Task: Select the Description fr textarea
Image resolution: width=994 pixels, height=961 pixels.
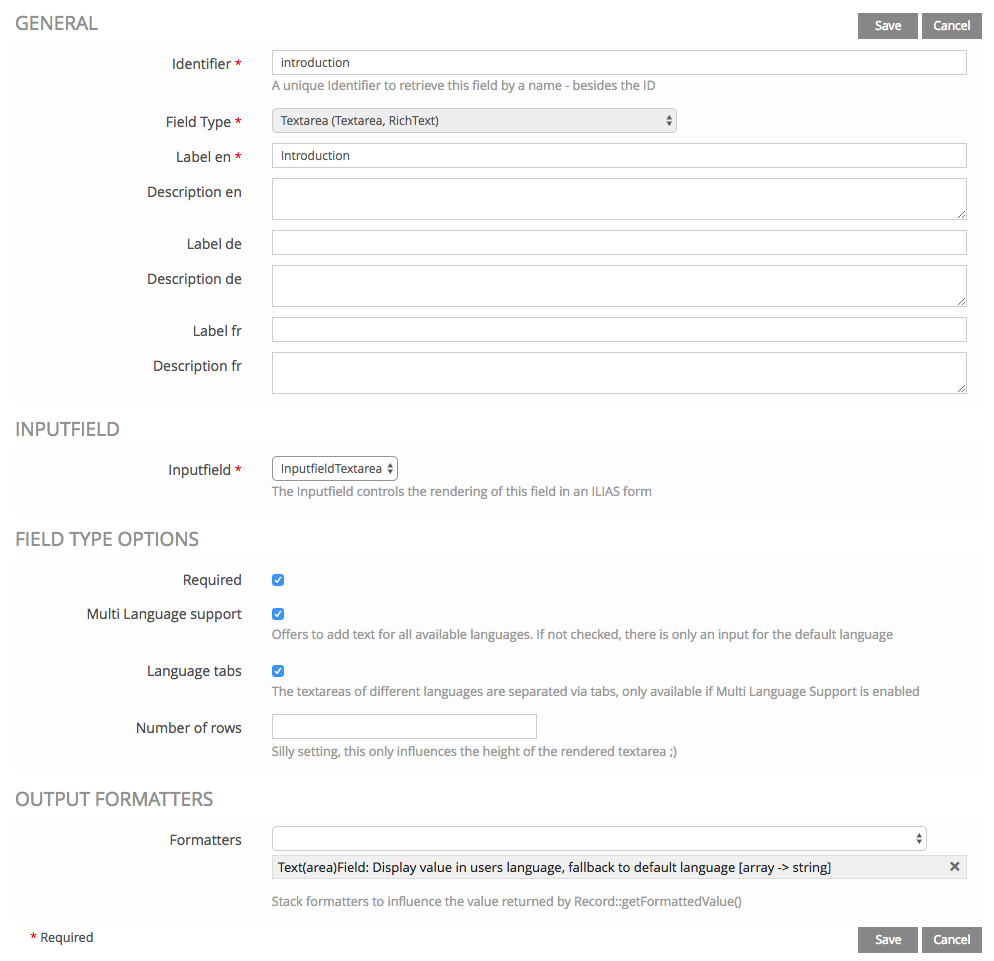Action: 619,373
